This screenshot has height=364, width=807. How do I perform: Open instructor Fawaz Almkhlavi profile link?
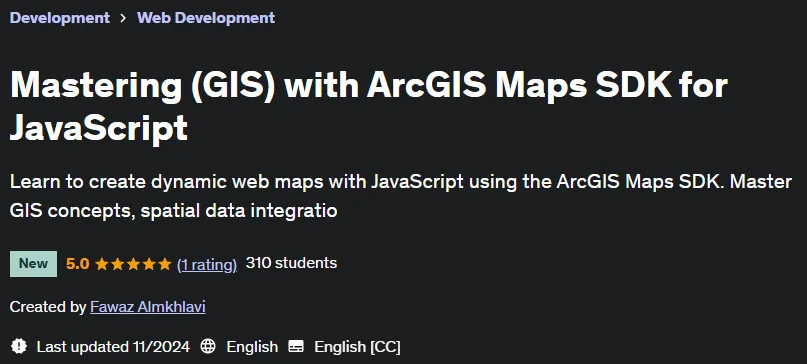pyautogui.click(x=148, y=307)
